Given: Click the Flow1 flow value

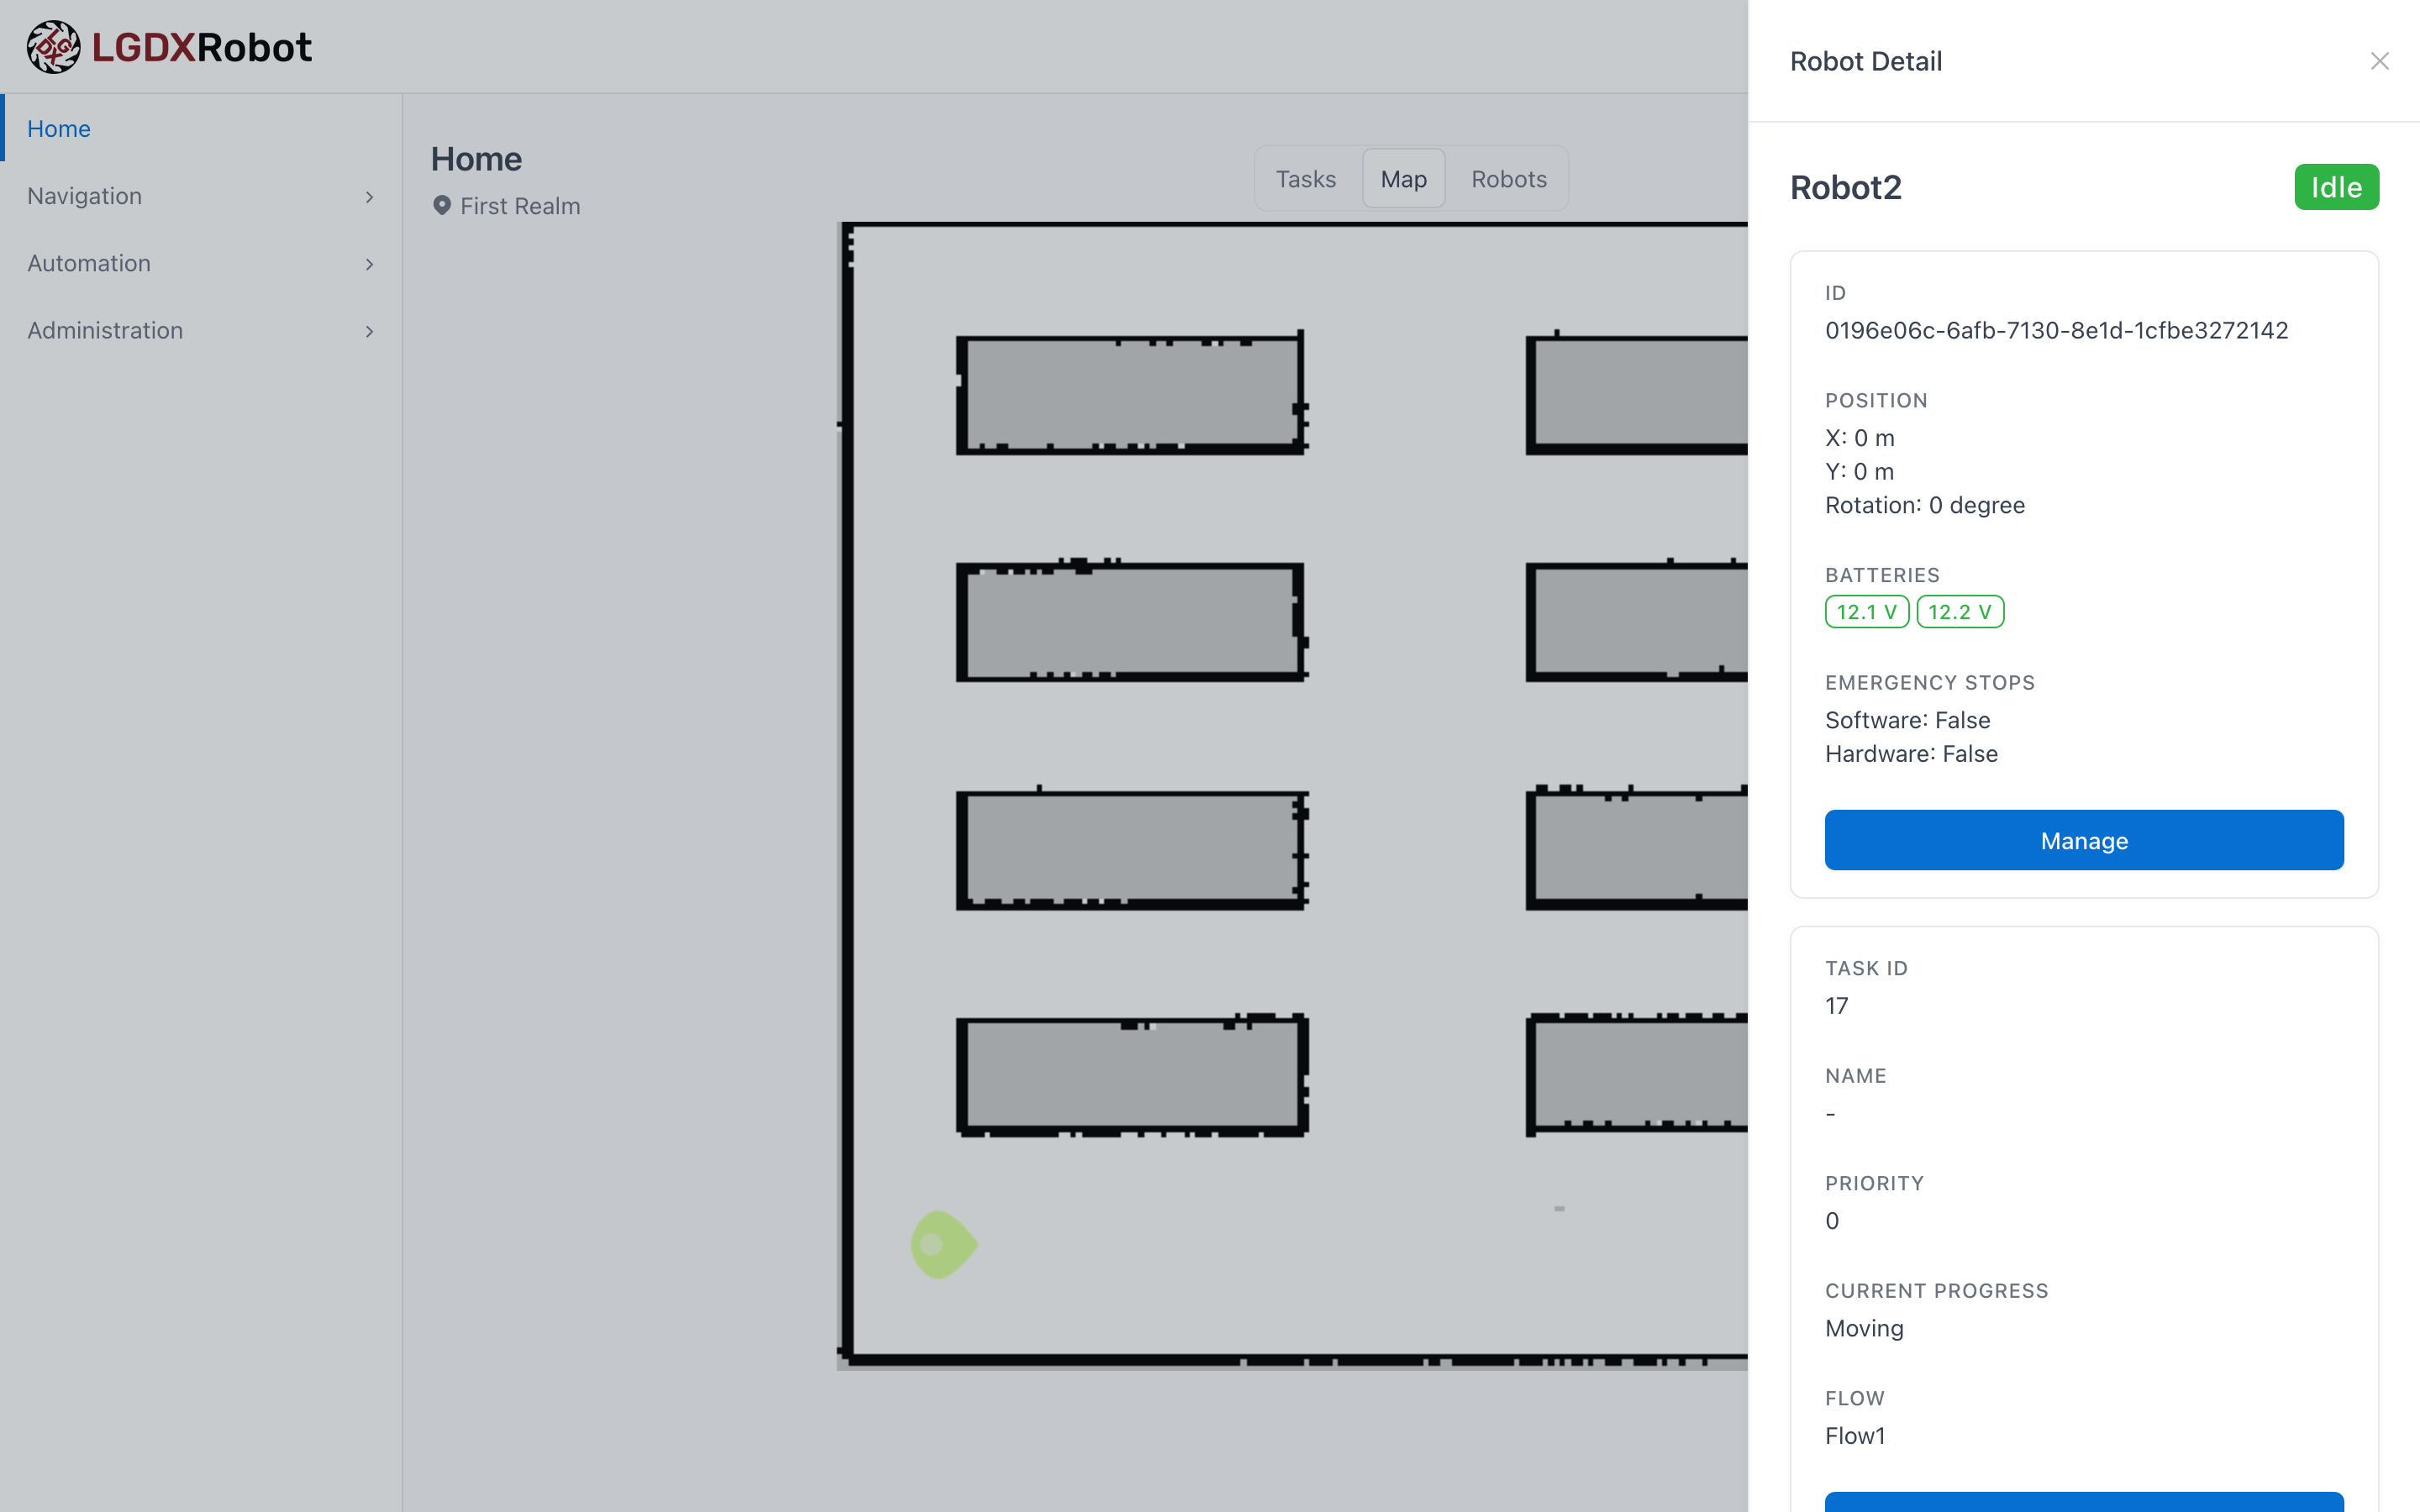Looking at the screenshot, I should click(1855, 1436).
